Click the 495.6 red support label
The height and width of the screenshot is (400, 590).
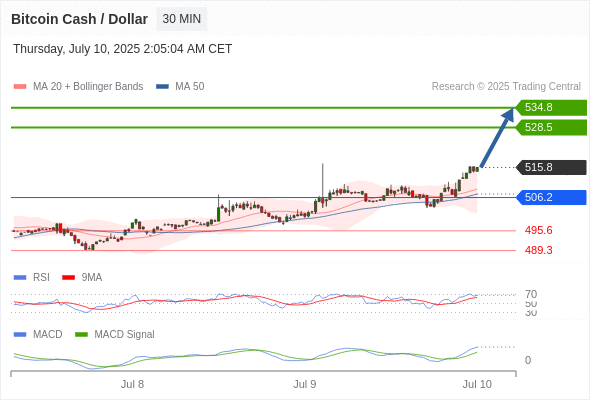(539, 230)
